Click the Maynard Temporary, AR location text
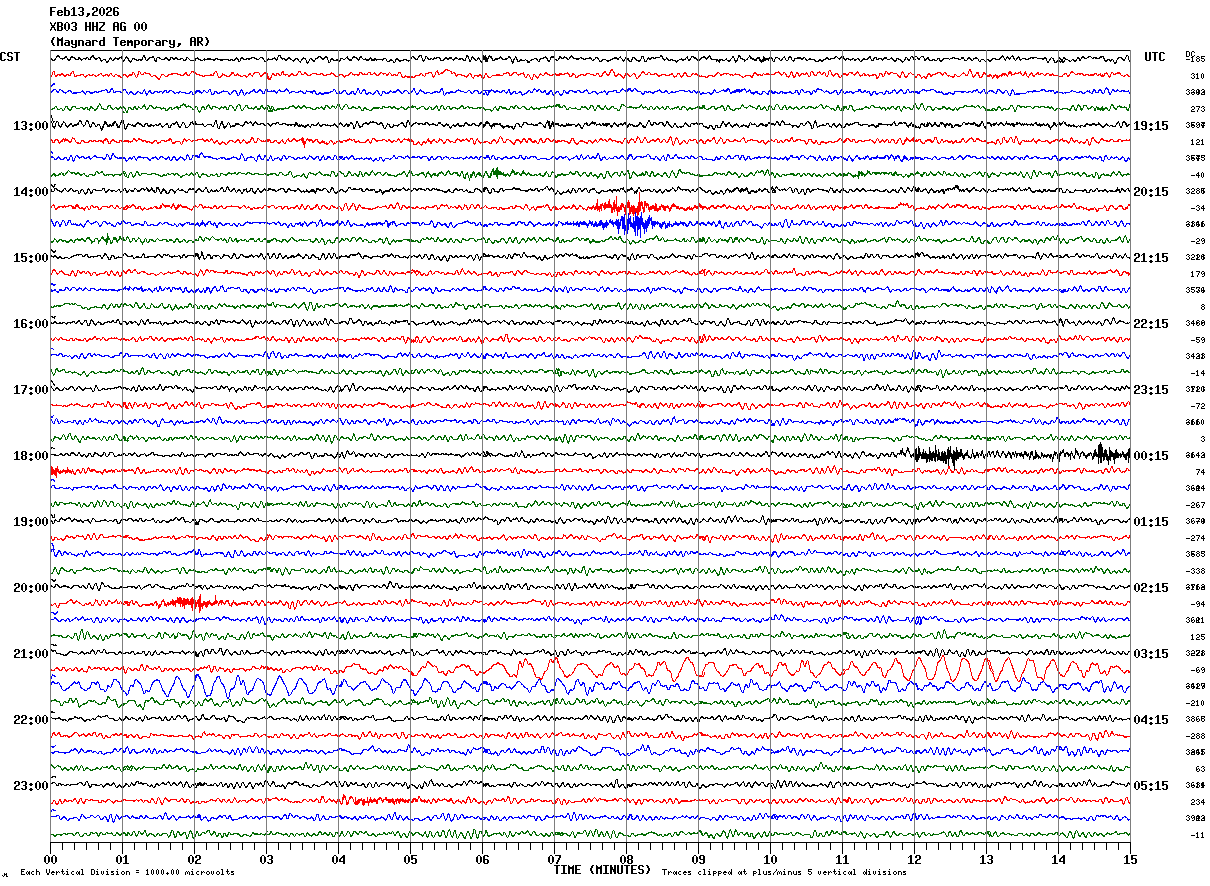This screenshot has height=886, width=1210. tap(130, 42)
